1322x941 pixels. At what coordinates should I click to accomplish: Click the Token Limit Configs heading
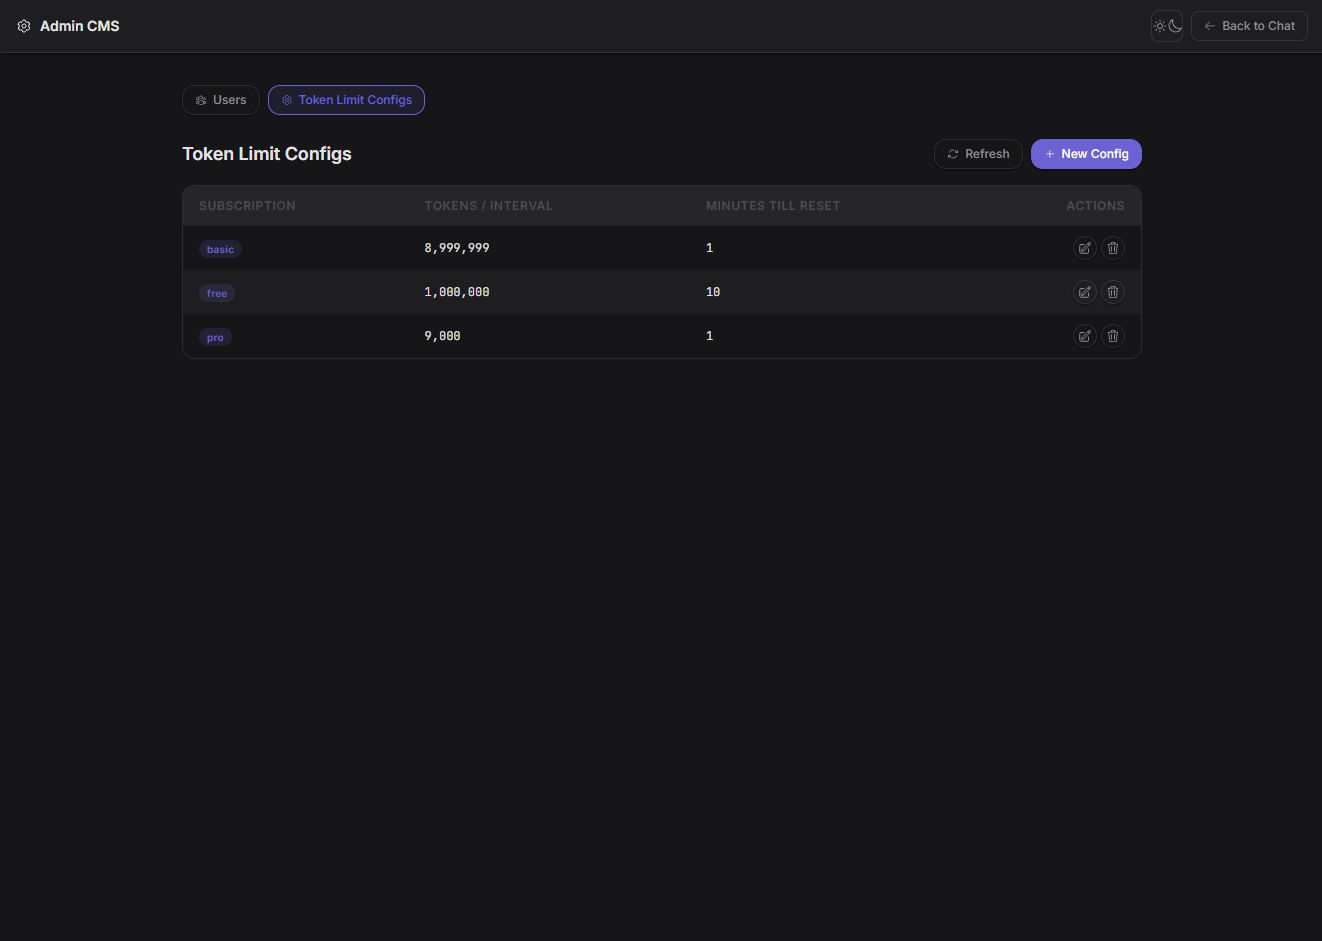[267, 154]
